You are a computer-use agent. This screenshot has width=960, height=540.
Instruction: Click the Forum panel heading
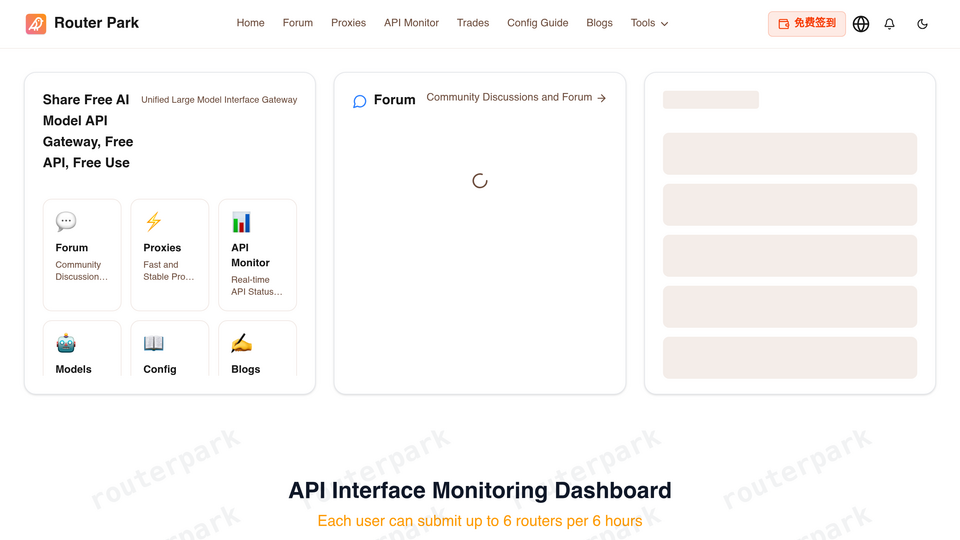point(394,100)
